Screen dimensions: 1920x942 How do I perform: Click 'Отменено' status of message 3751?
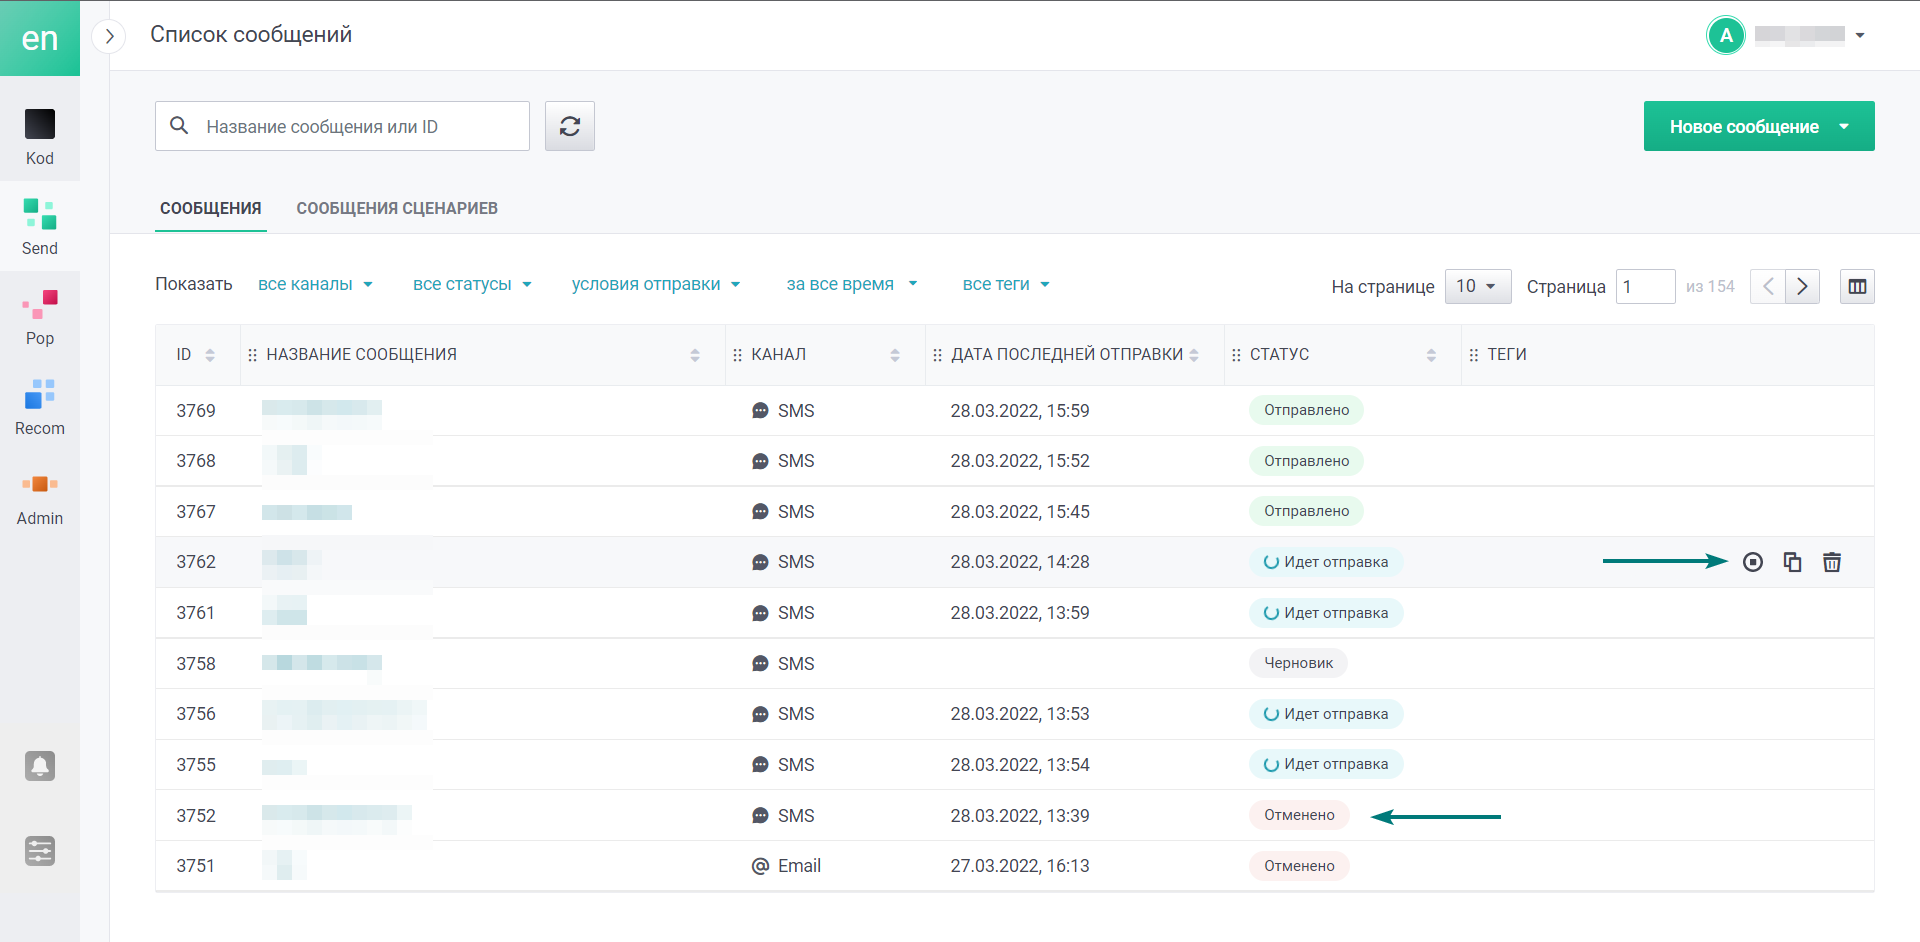click(x=1299, y=866)
